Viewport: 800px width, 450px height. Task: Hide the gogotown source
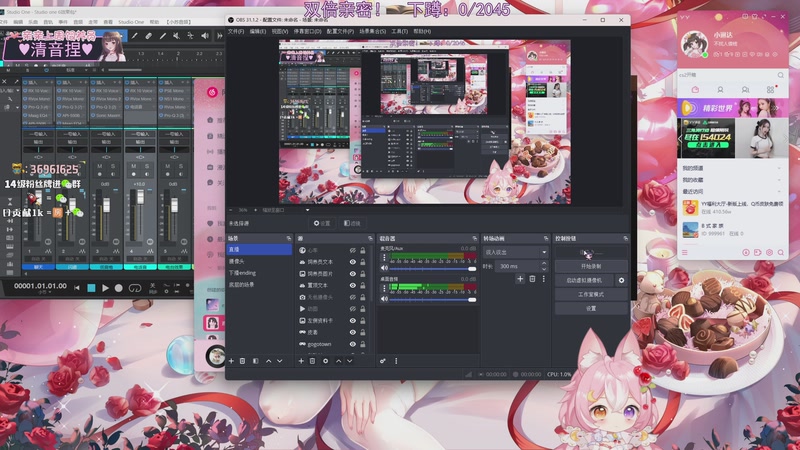(x=353, y=344)
